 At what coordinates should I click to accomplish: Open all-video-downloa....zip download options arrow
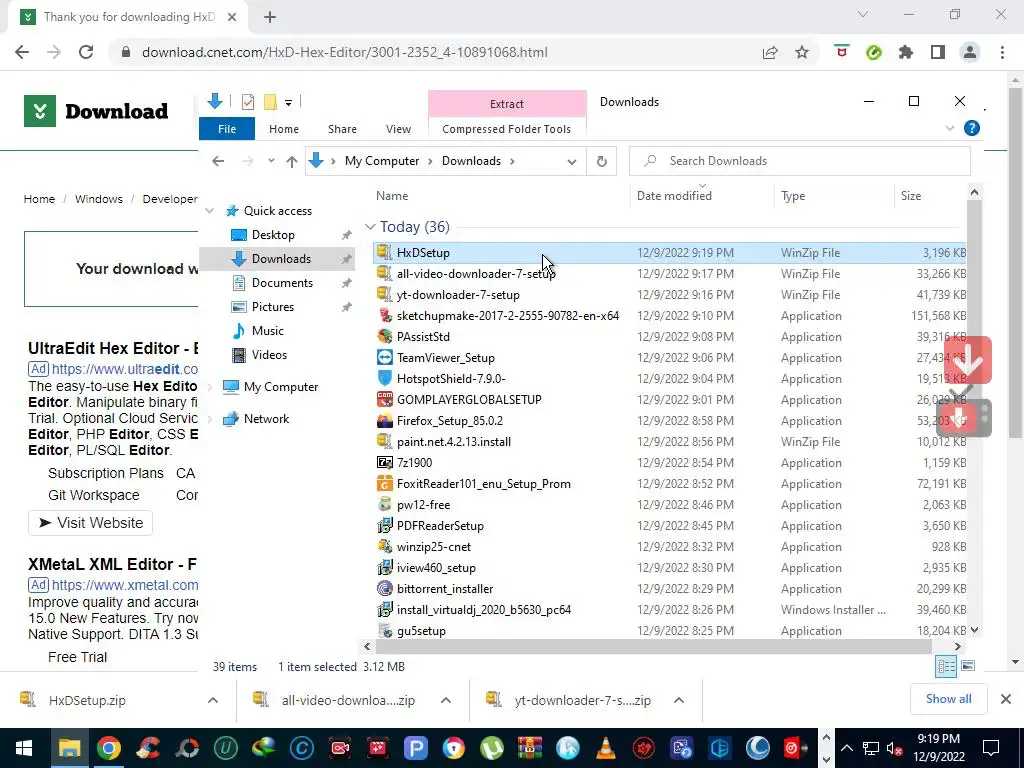click(446, 700)
